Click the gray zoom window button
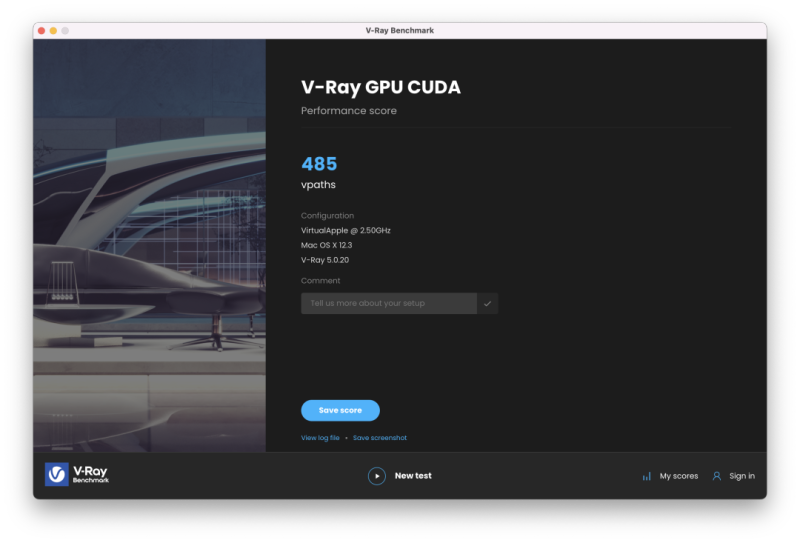The height and width of the screenshot is (543, 800). 66,31
